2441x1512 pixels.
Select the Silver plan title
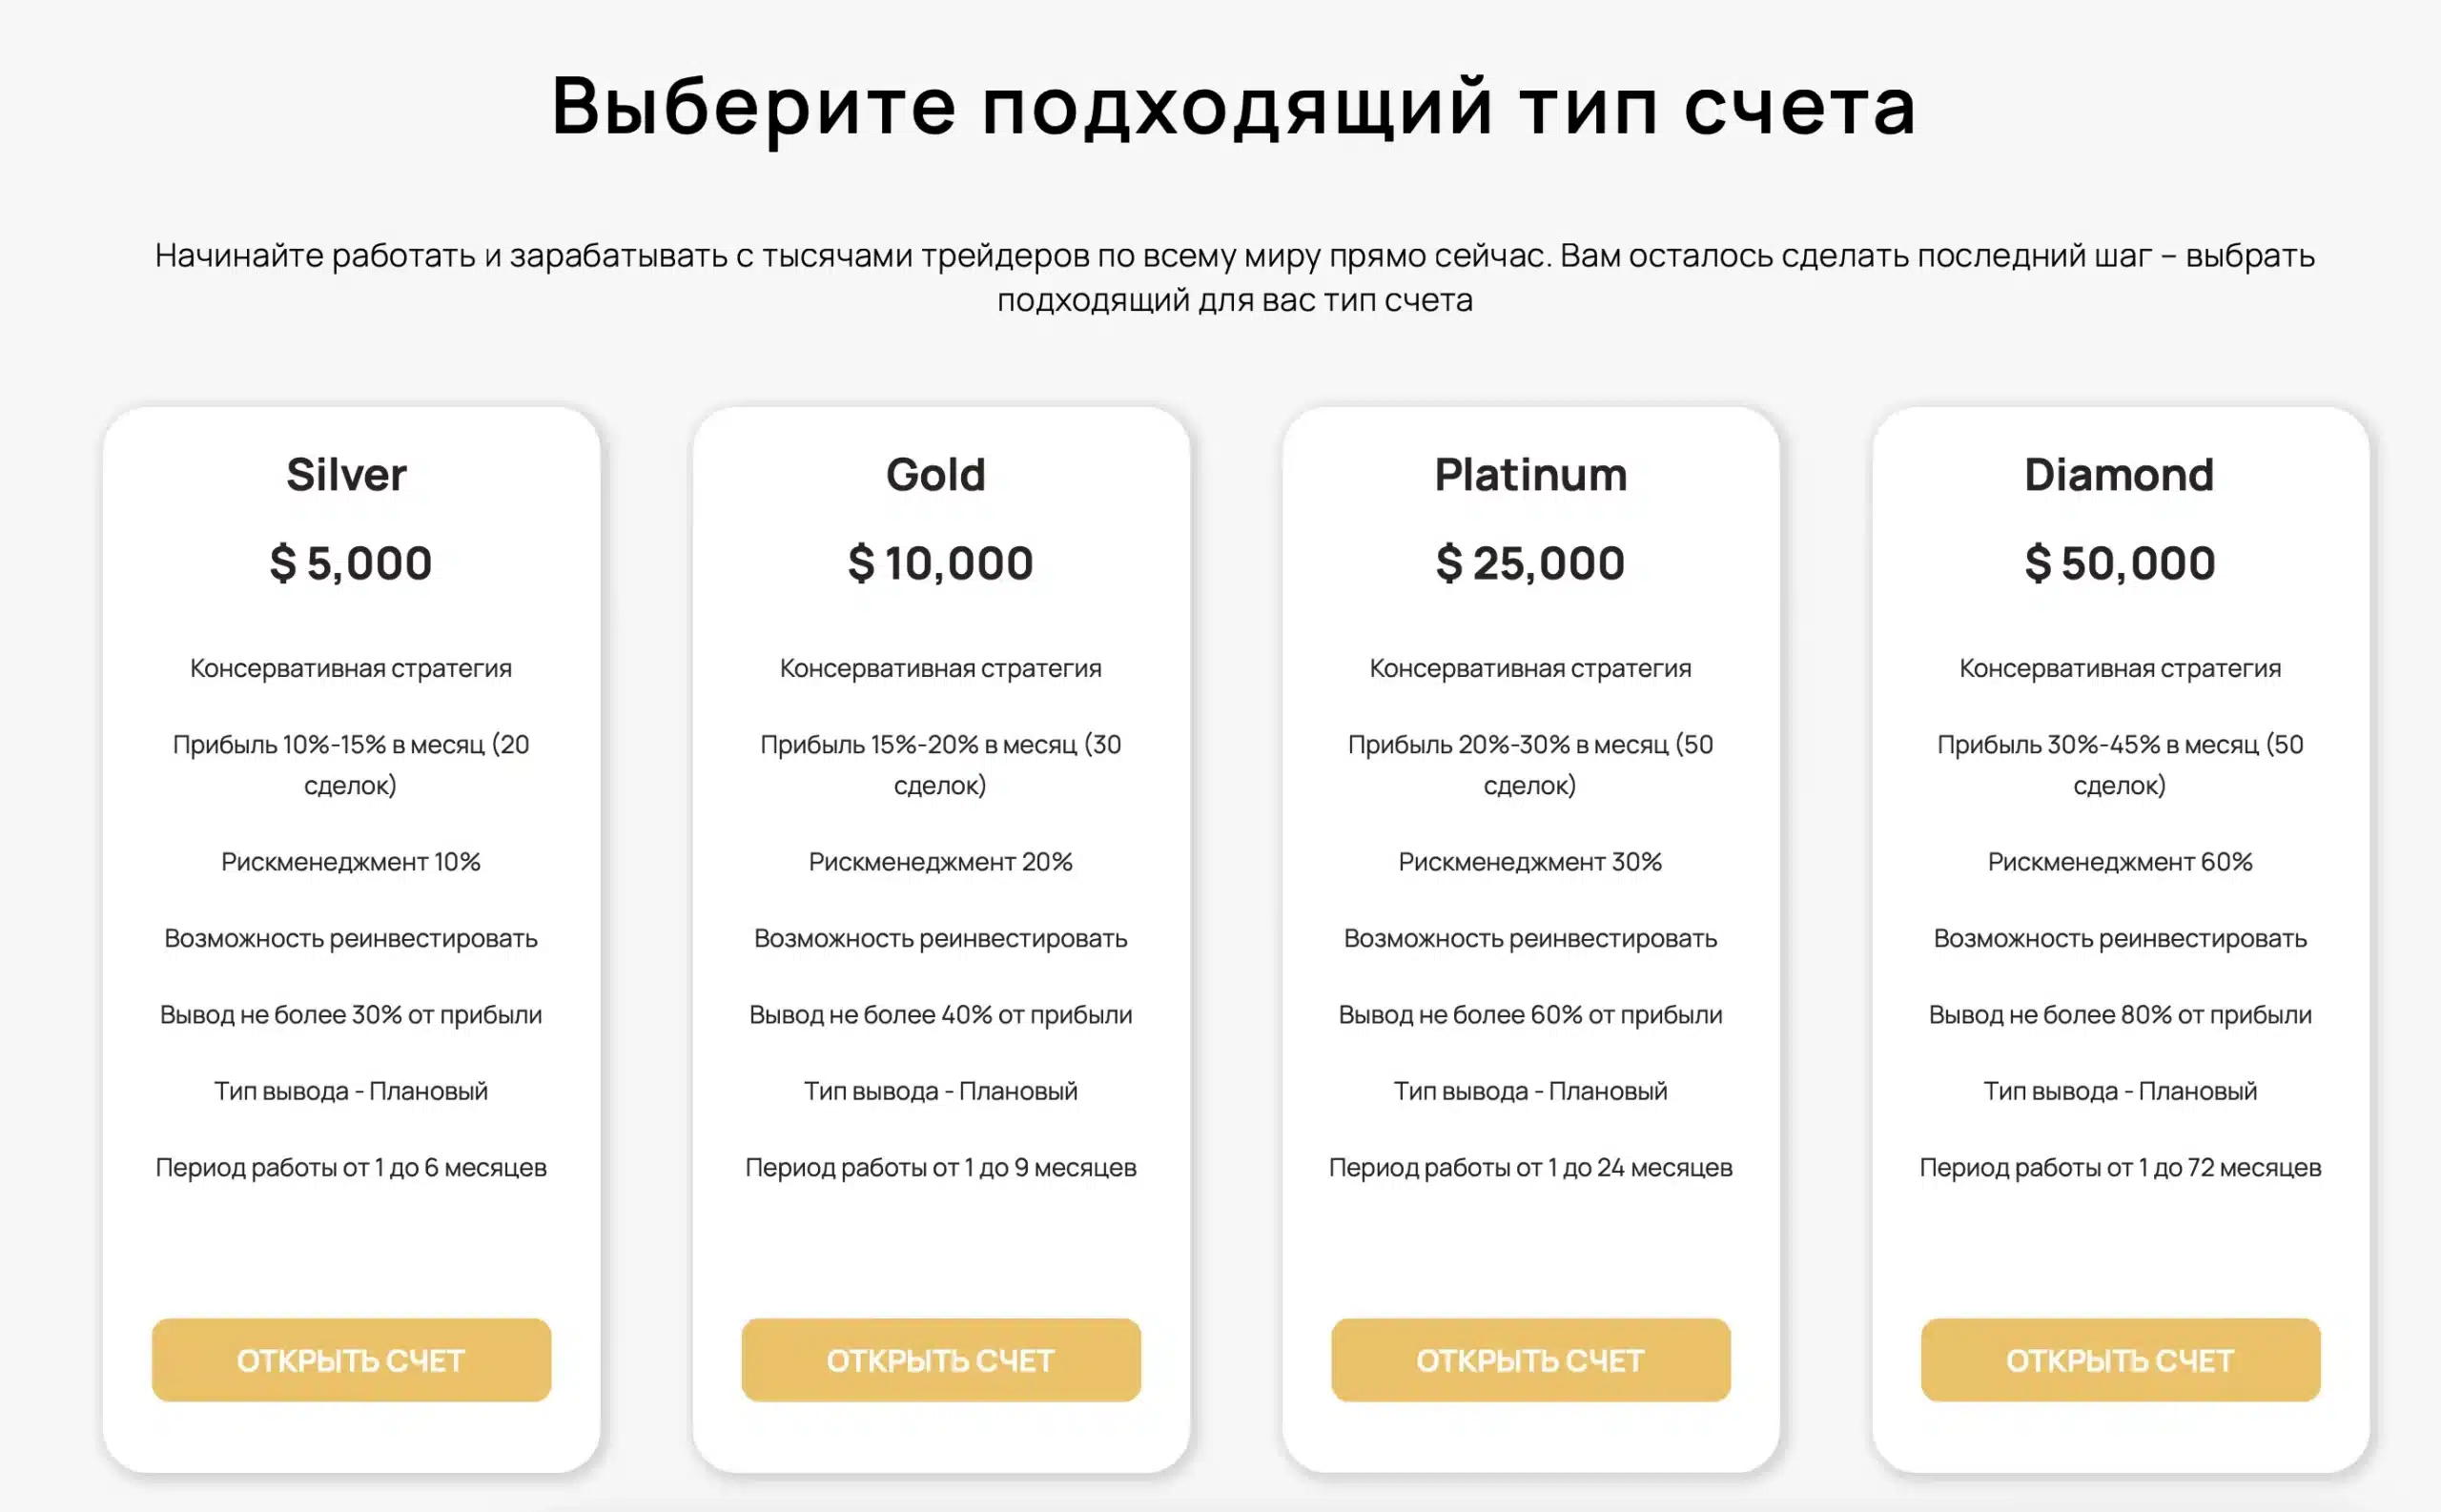346,474
